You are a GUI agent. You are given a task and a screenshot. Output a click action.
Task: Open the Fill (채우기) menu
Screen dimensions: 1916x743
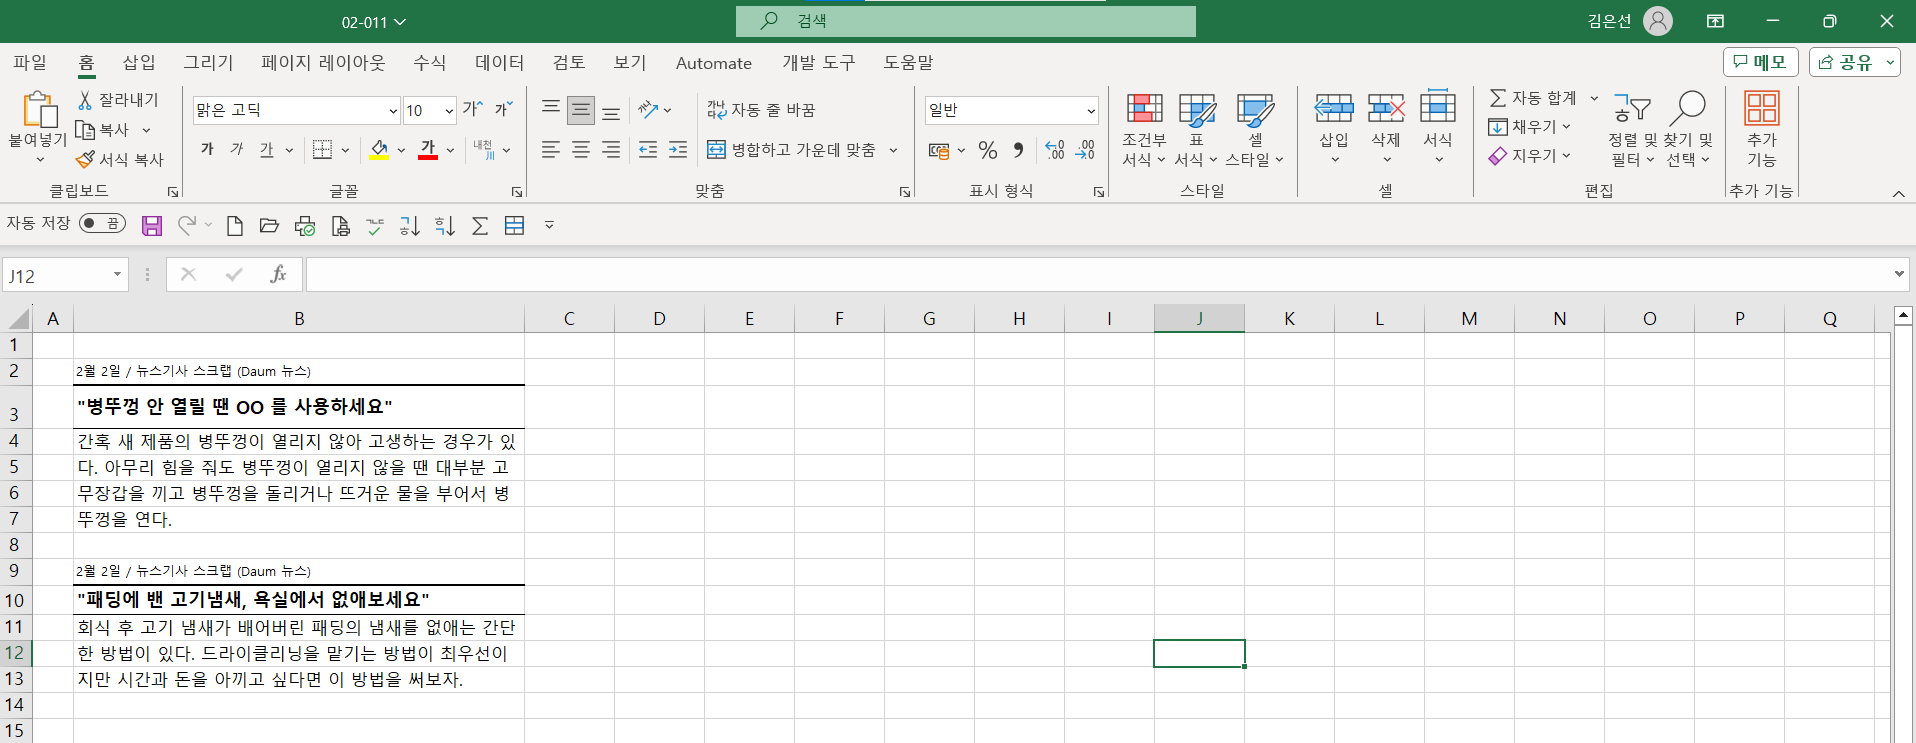(x=1530, y=127)
